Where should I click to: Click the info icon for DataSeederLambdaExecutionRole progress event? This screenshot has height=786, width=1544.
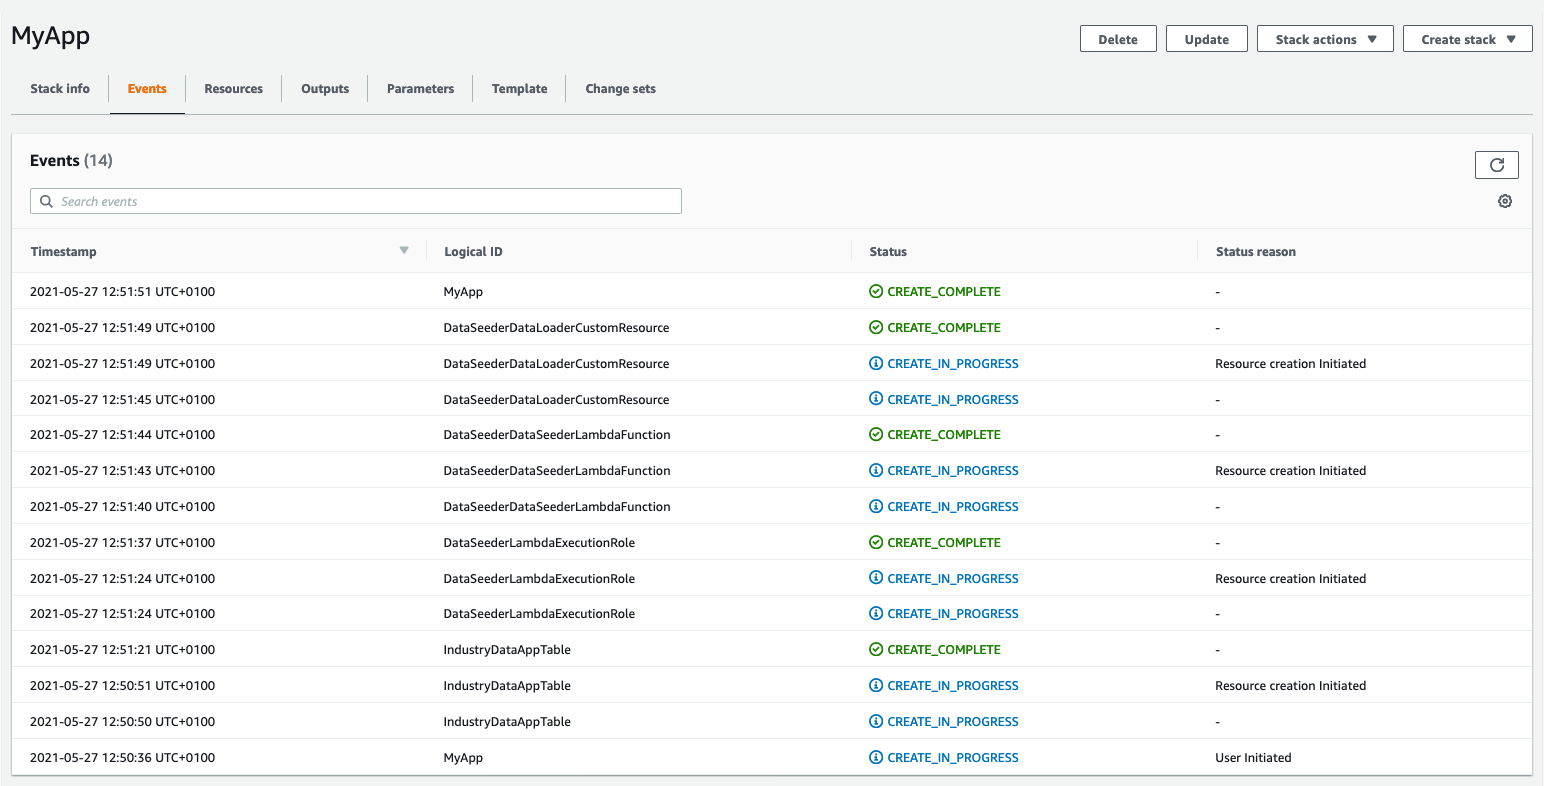877,578
